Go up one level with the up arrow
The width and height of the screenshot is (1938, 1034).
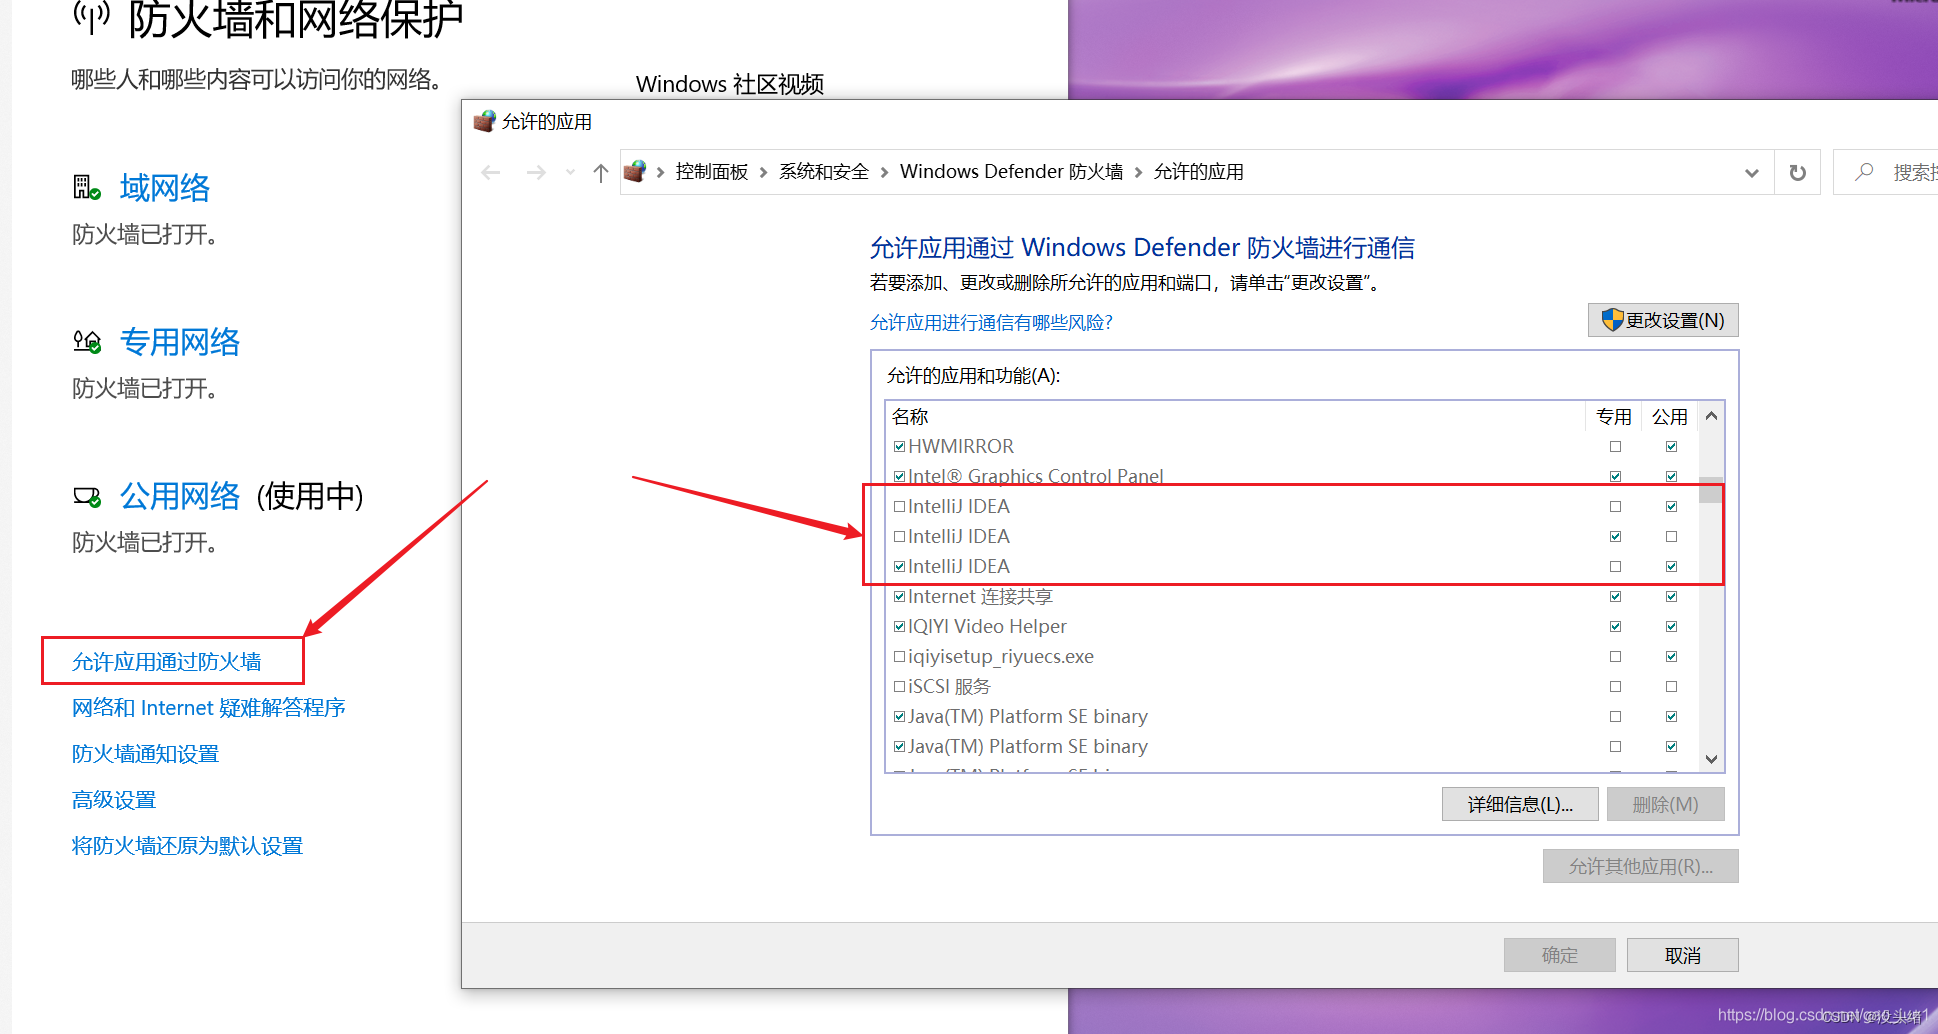601,172
